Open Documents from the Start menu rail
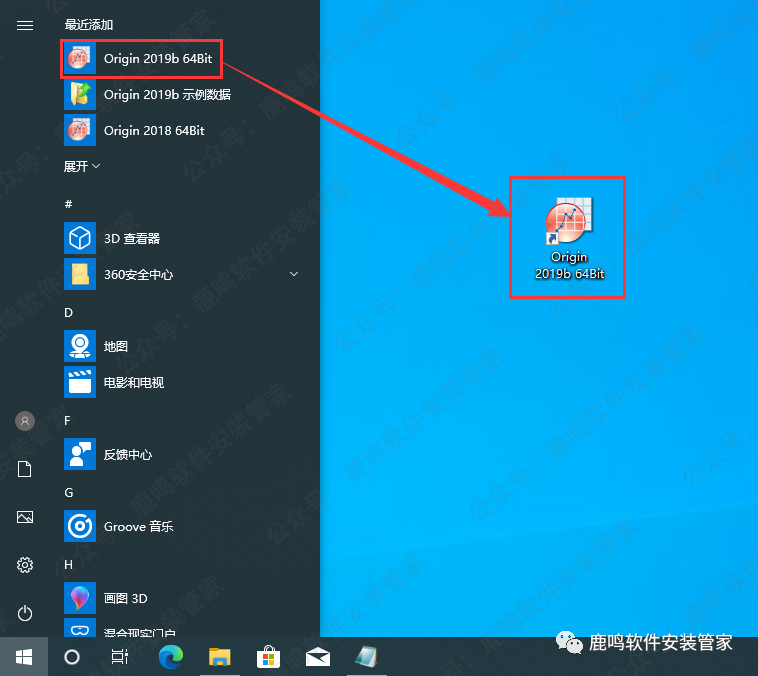Screen dimensions: 758x676 pyautogui.click(x=25, y=469)
